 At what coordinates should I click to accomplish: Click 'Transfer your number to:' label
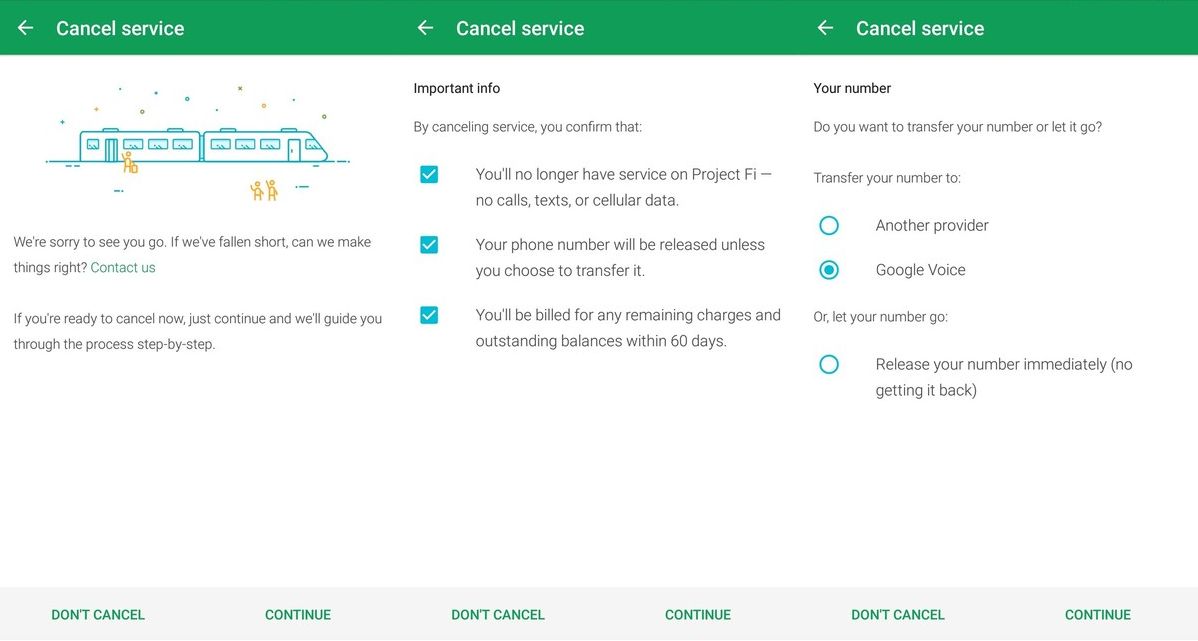pyautogui.click(x=887, y=178)
